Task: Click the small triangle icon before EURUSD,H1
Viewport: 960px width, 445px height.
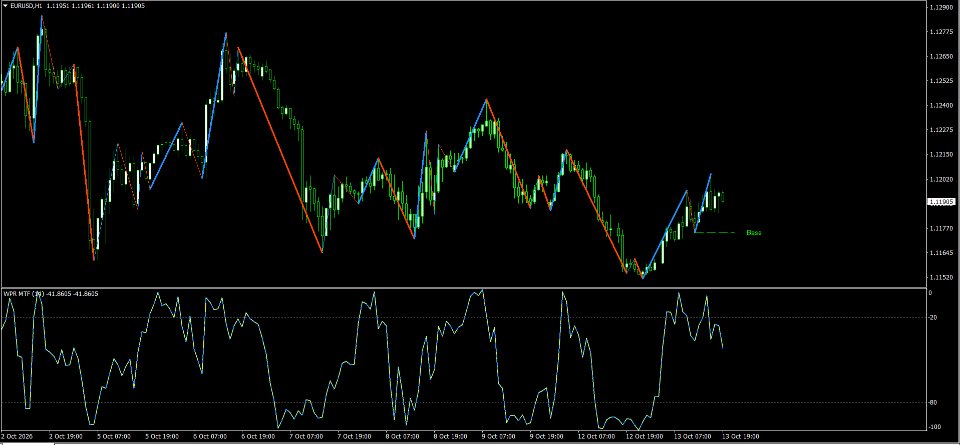Action: [4, 6]
